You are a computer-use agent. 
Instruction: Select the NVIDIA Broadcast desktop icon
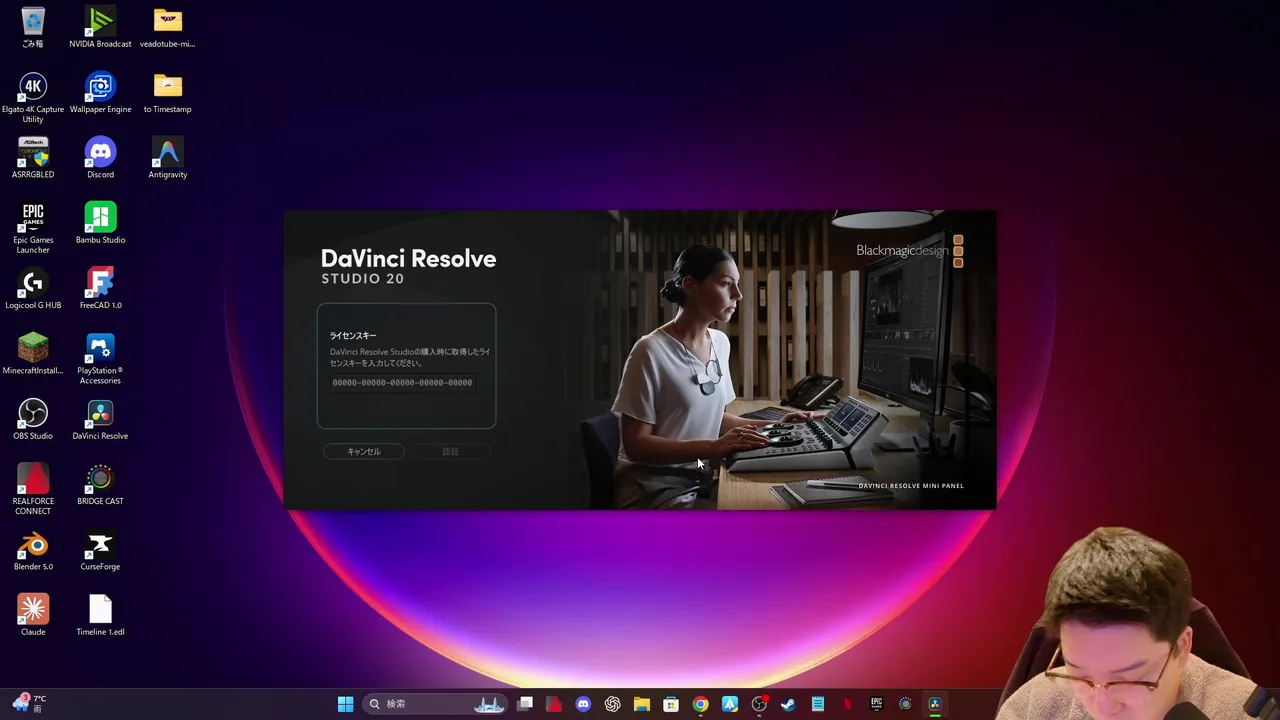pyautogui.click(x=100, y=28)
